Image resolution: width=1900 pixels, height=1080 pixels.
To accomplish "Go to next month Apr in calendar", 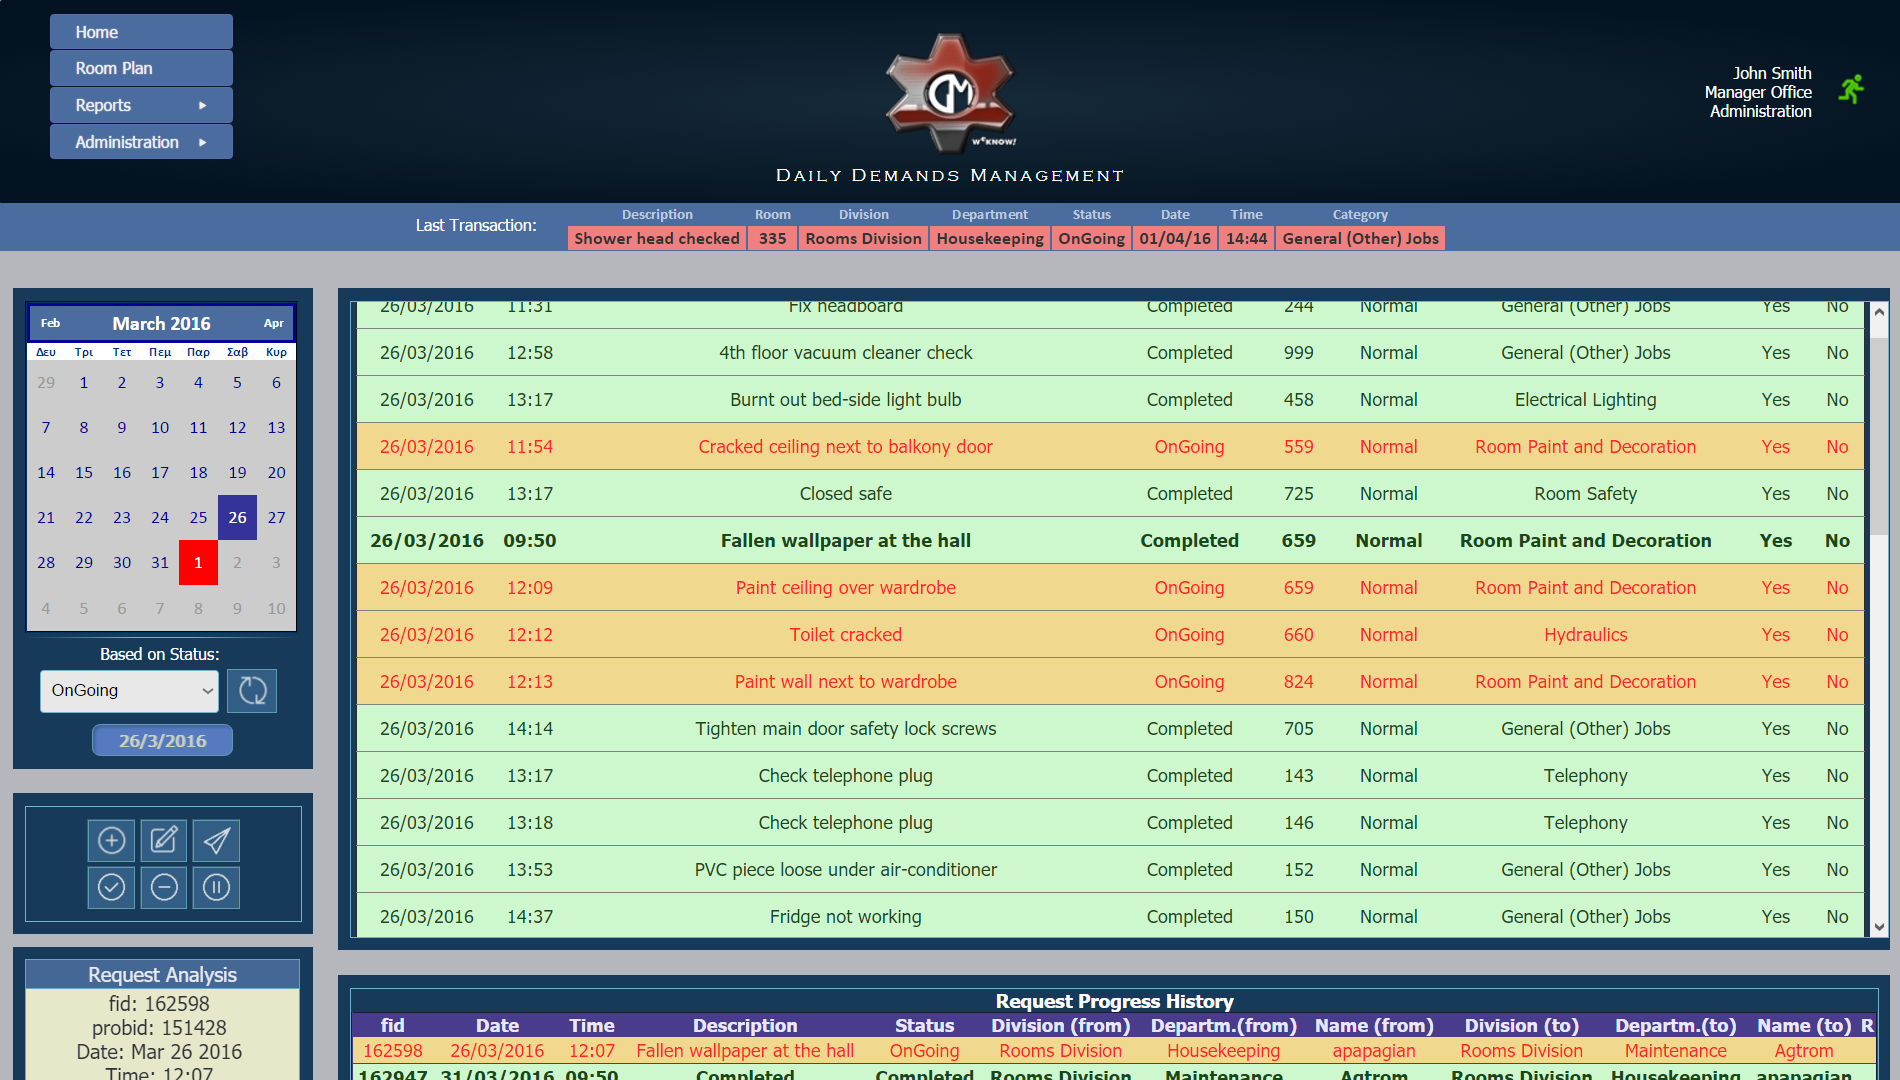I will 273,323.
